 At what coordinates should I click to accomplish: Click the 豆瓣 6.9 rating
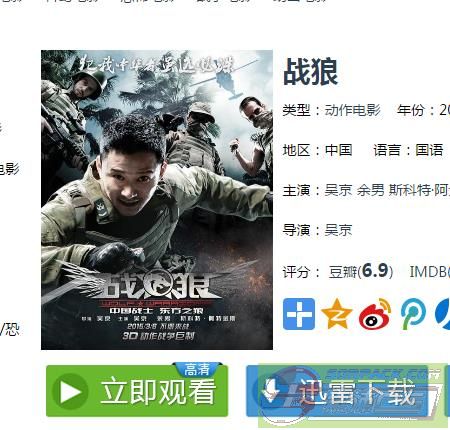[361, 271]
